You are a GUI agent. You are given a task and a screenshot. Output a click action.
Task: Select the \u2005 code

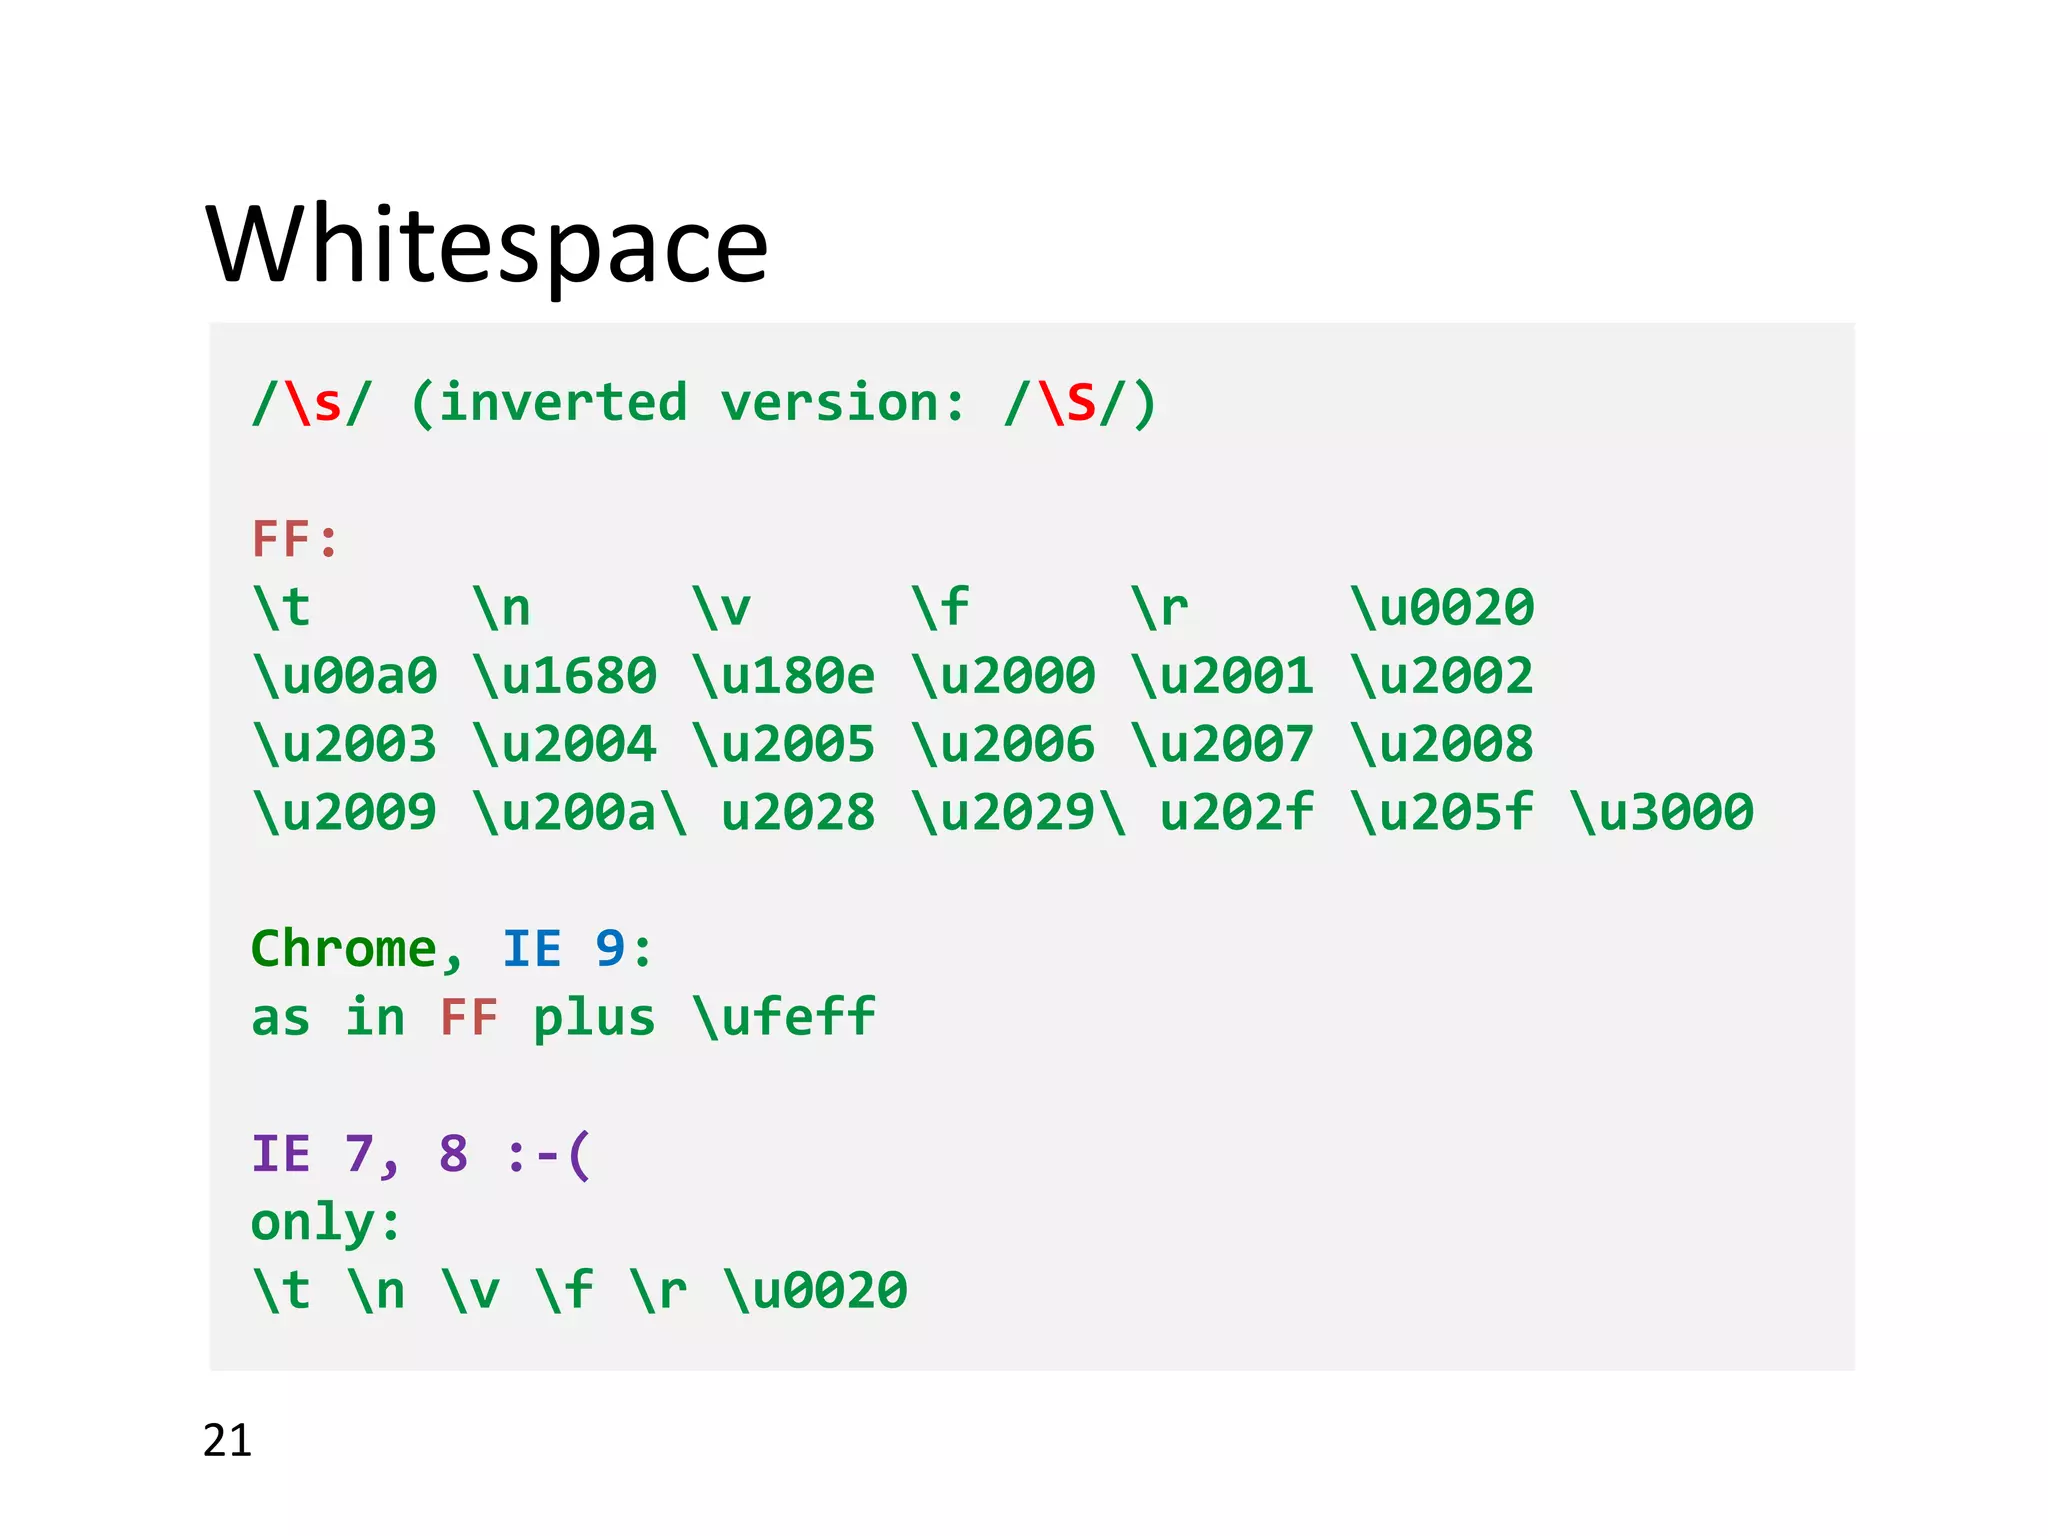[784, 743]
